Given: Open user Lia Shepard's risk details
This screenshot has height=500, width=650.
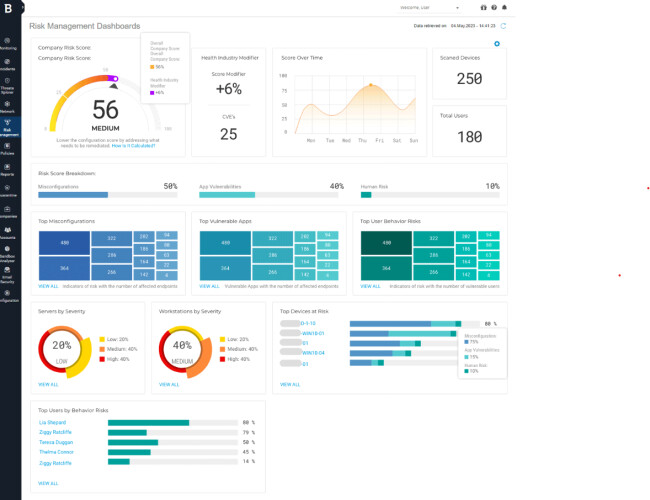Looking at the screenshot, I should point(52,423).
